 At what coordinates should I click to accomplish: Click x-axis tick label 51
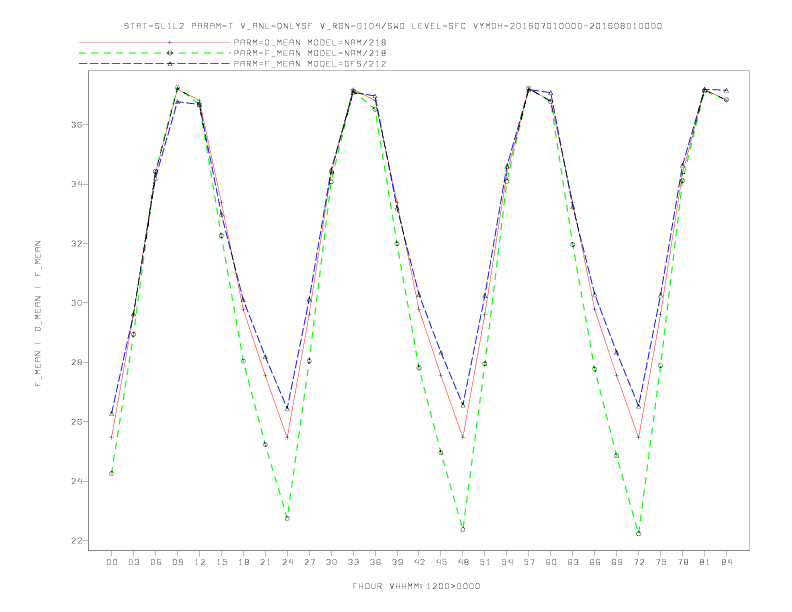(x=485, y=562)
